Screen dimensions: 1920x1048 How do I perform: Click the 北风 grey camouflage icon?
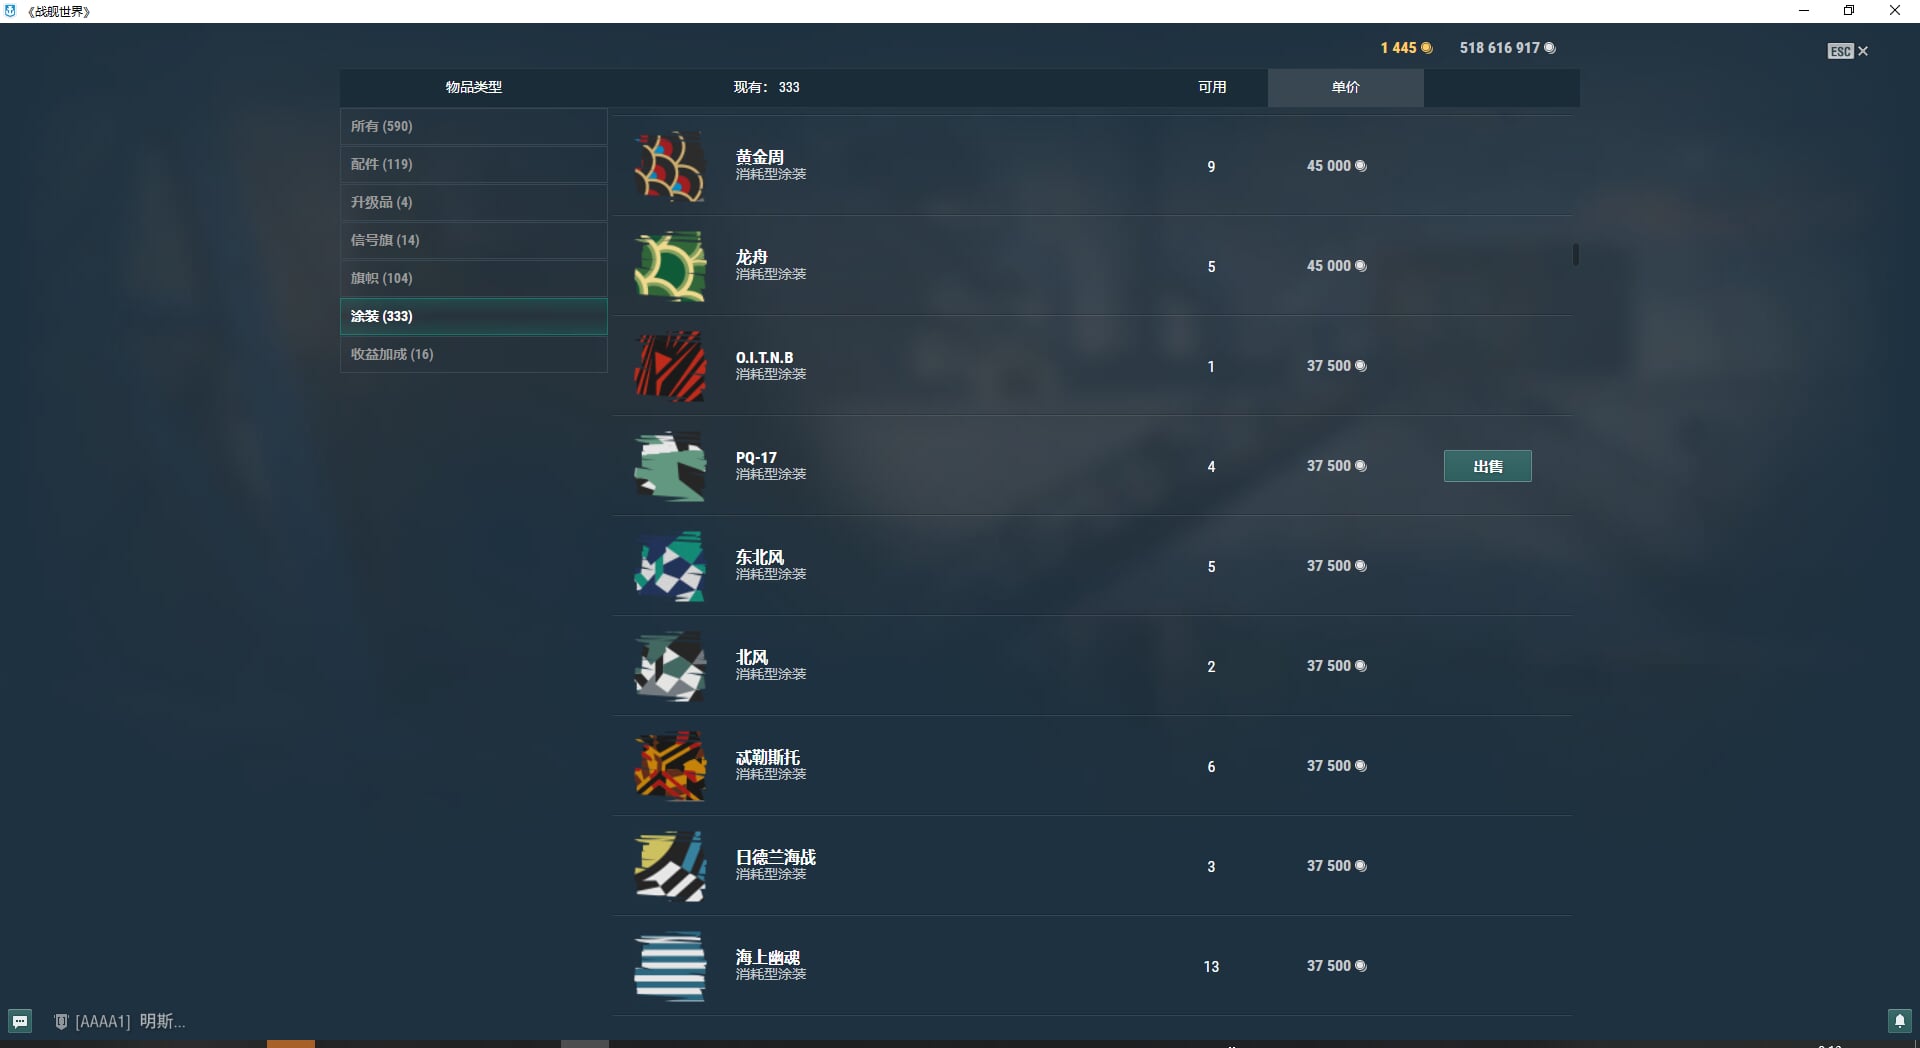[x=670, y=666]
